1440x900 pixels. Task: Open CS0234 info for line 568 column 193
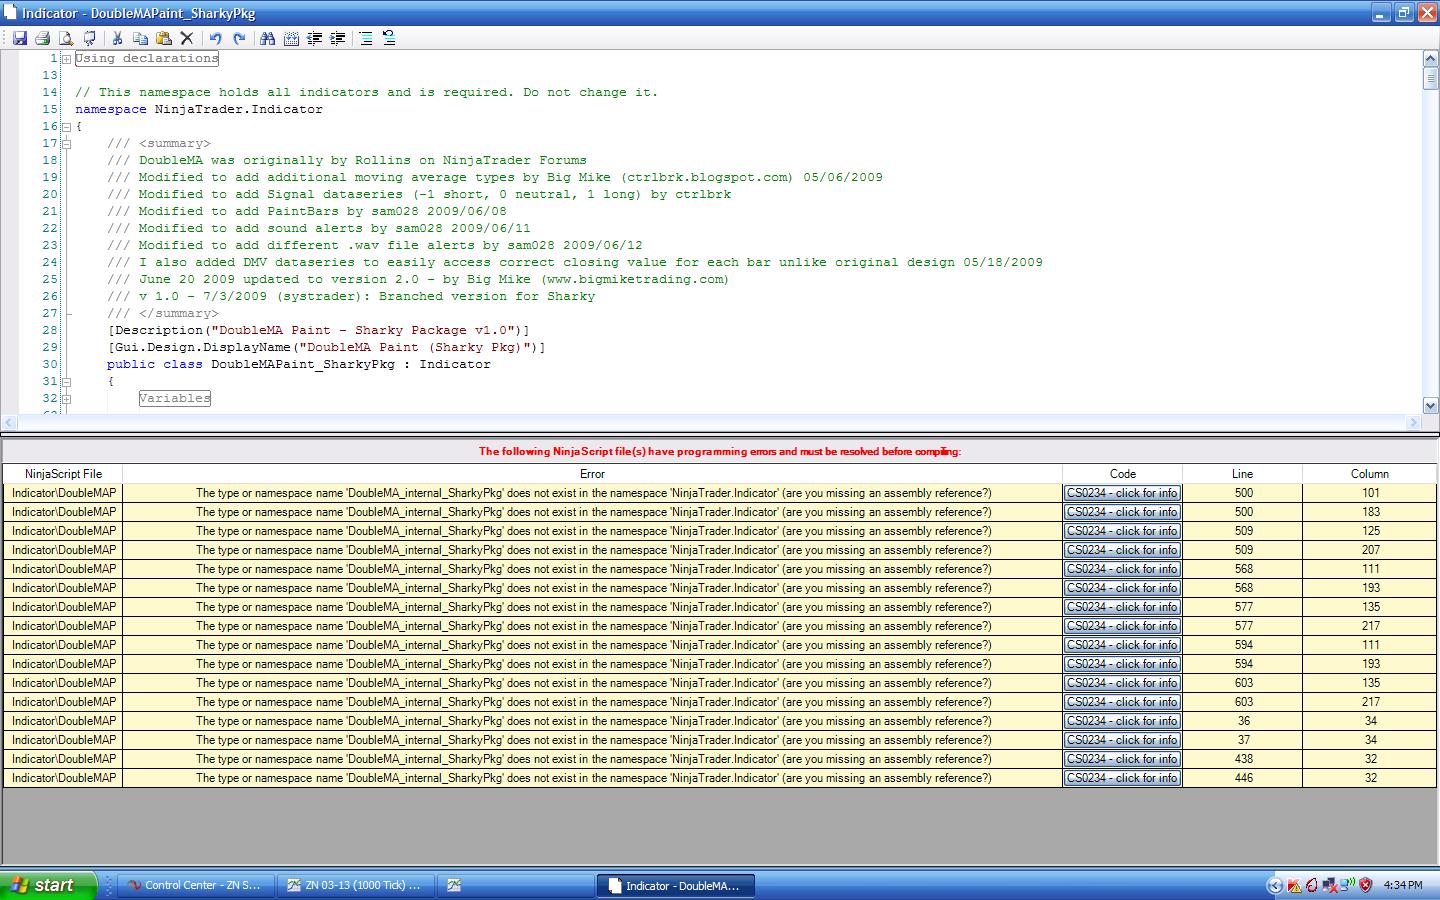(1122, 588)
